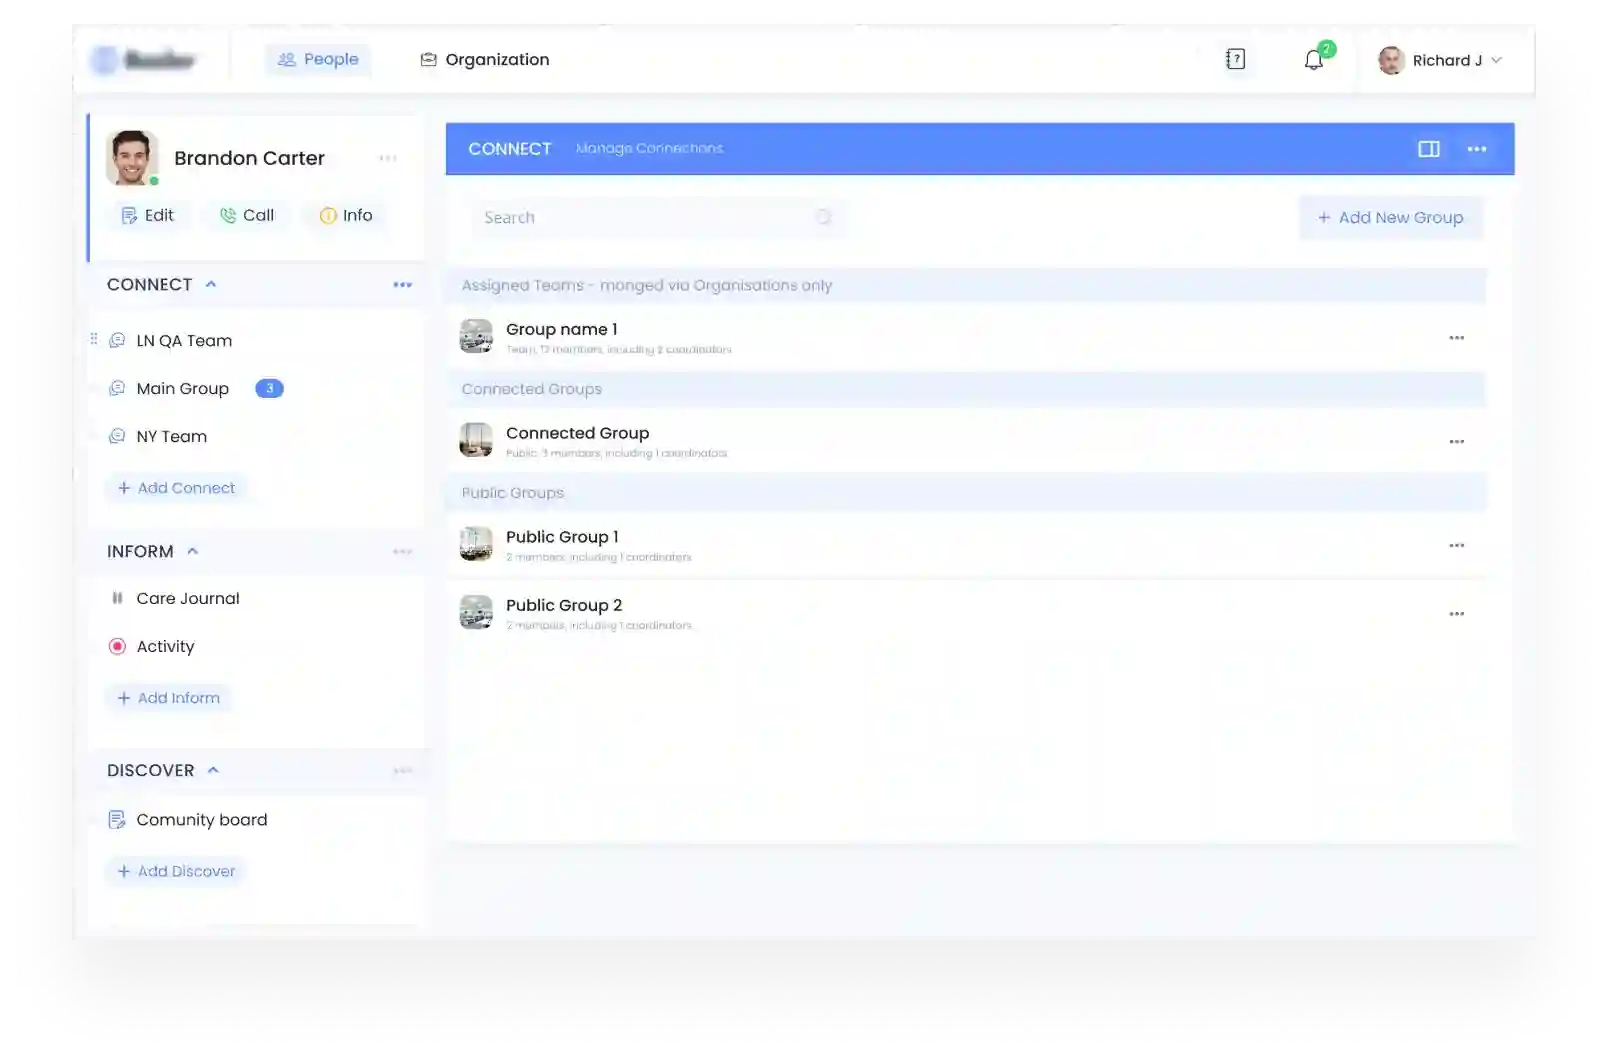The height and width of the screenshot is (1060, 1608).
Task: Click Add Connect
Action: [x=176, y=488]
